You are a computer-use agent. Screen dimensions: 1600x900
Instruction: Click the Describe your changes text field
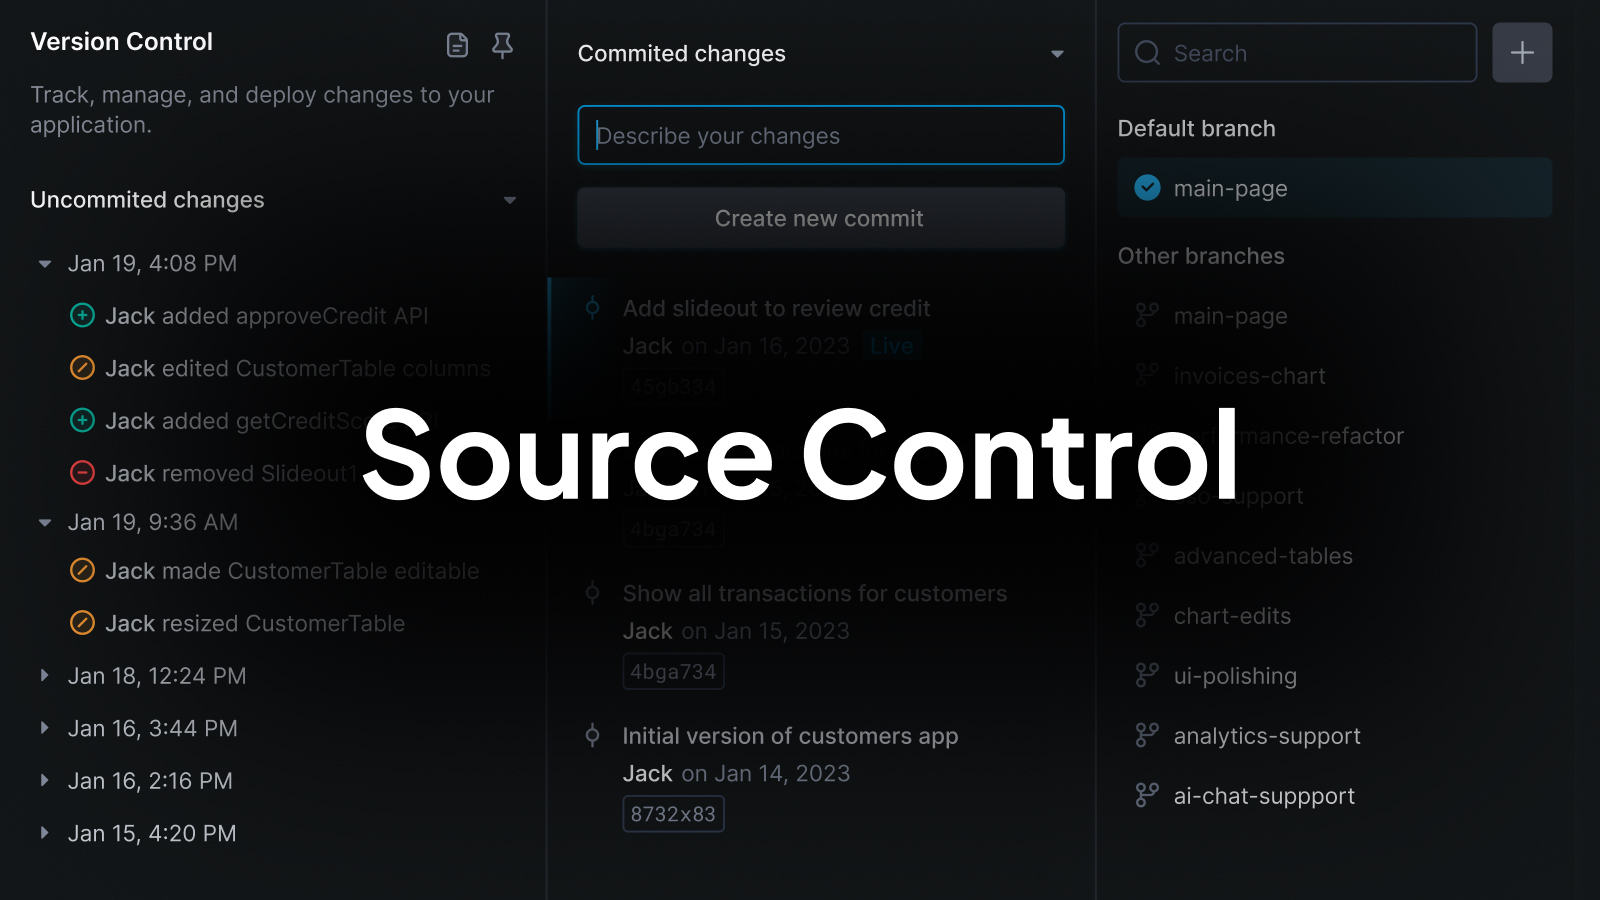tap(820, 135)
